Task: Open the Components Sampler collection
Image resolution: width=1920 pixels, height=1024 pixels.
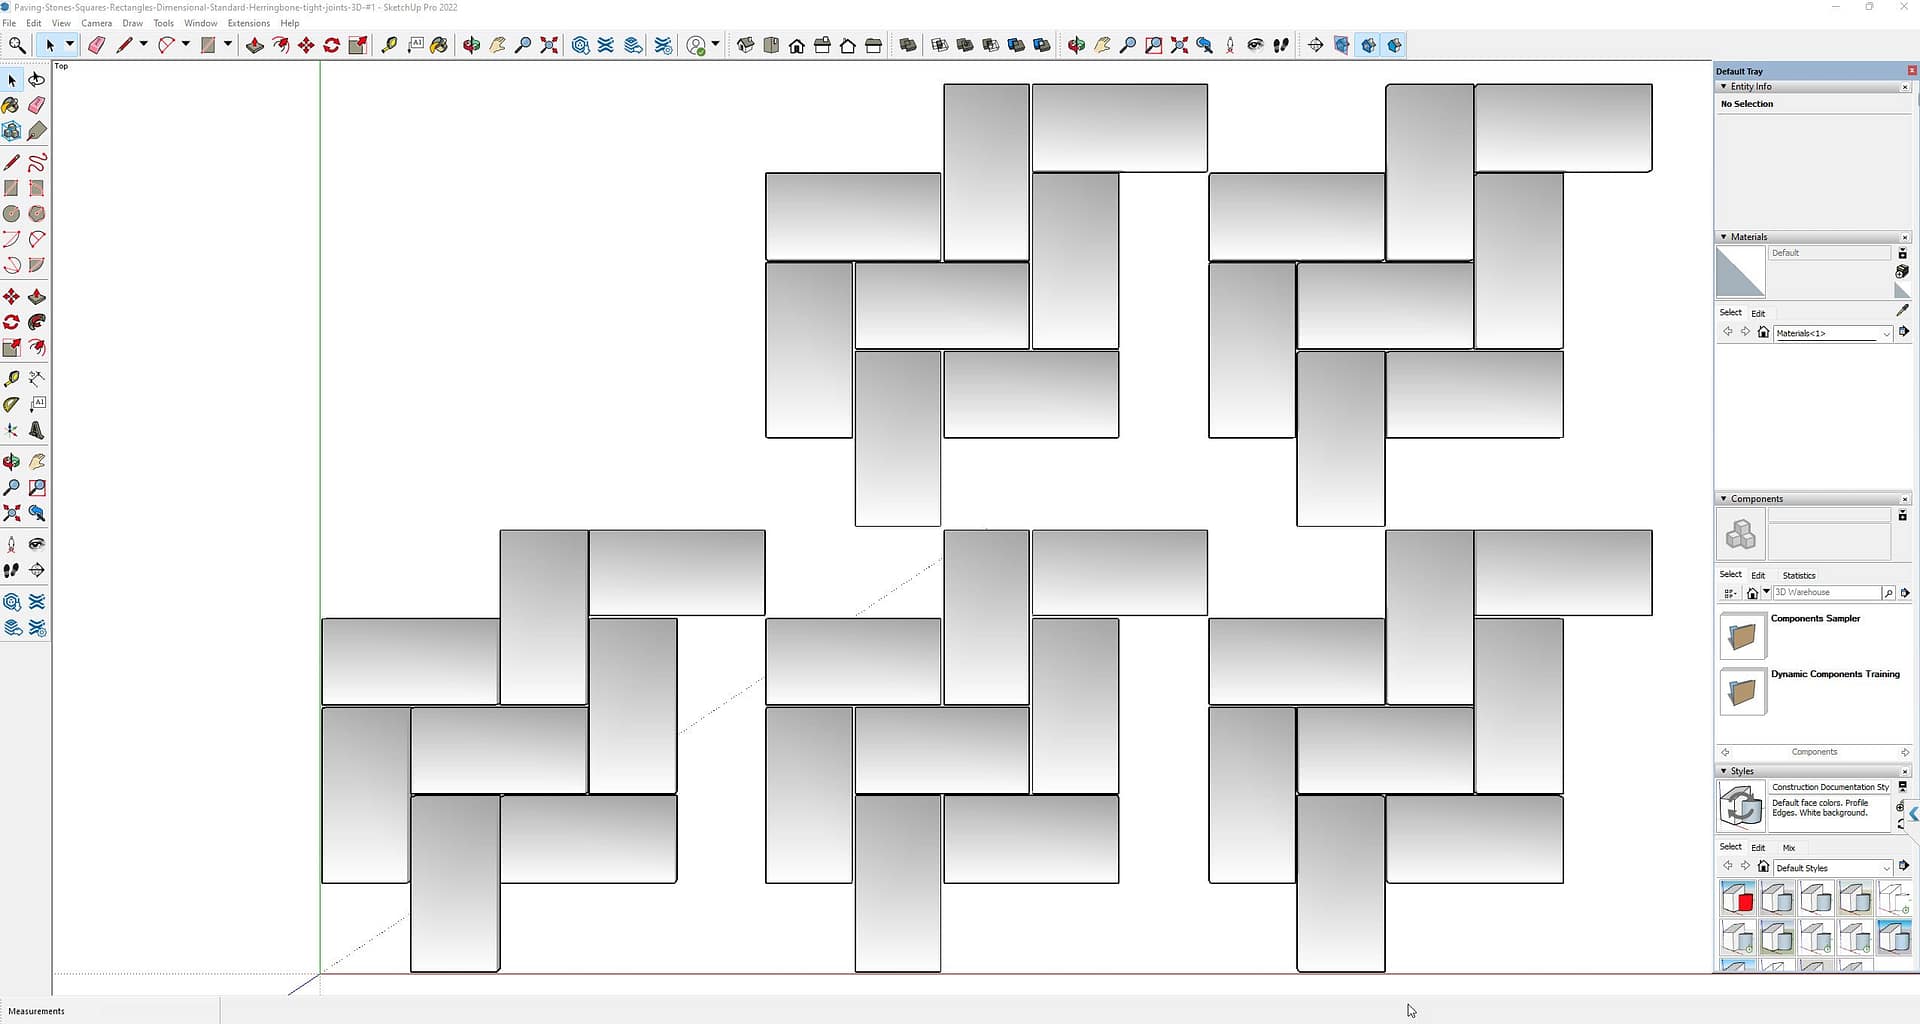Action: pos(1742,637)
